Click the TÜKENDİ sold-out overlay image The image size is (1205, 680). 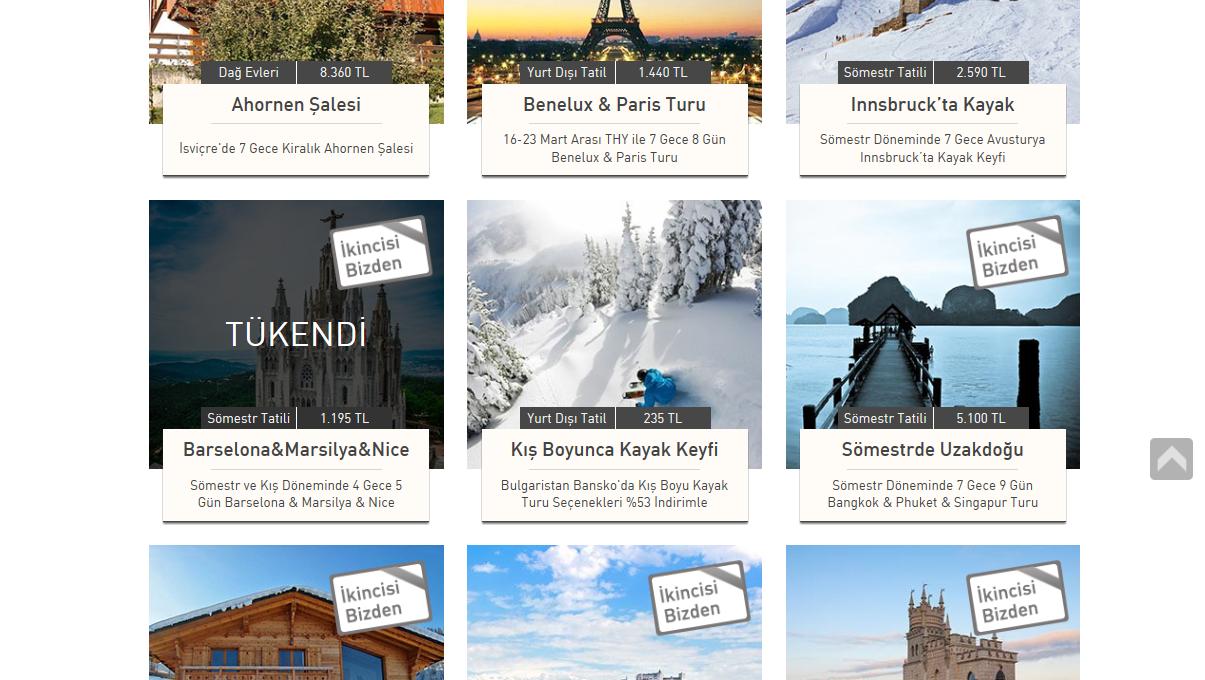pyautogui.click(x=296, y=334)
